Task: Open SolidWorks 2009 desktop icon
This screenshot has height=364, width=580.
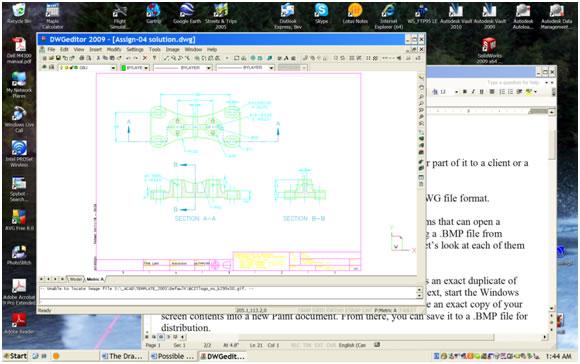Action: pos(489,50)
